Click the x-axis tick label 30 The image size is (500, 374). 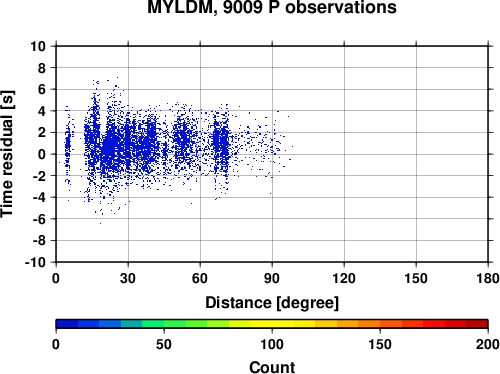(x=128, y=278)
